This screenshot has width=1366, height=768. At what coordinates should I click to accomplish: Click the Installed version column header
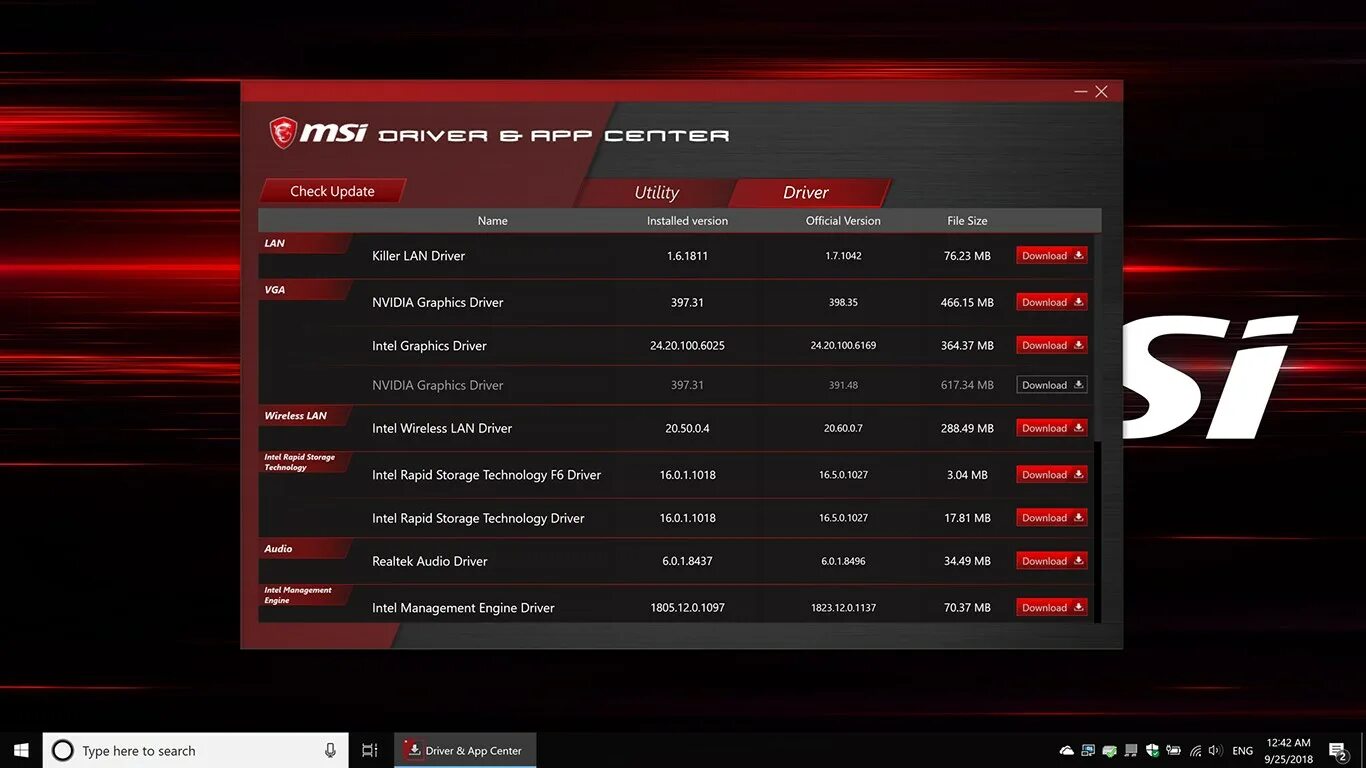point(687,221)
